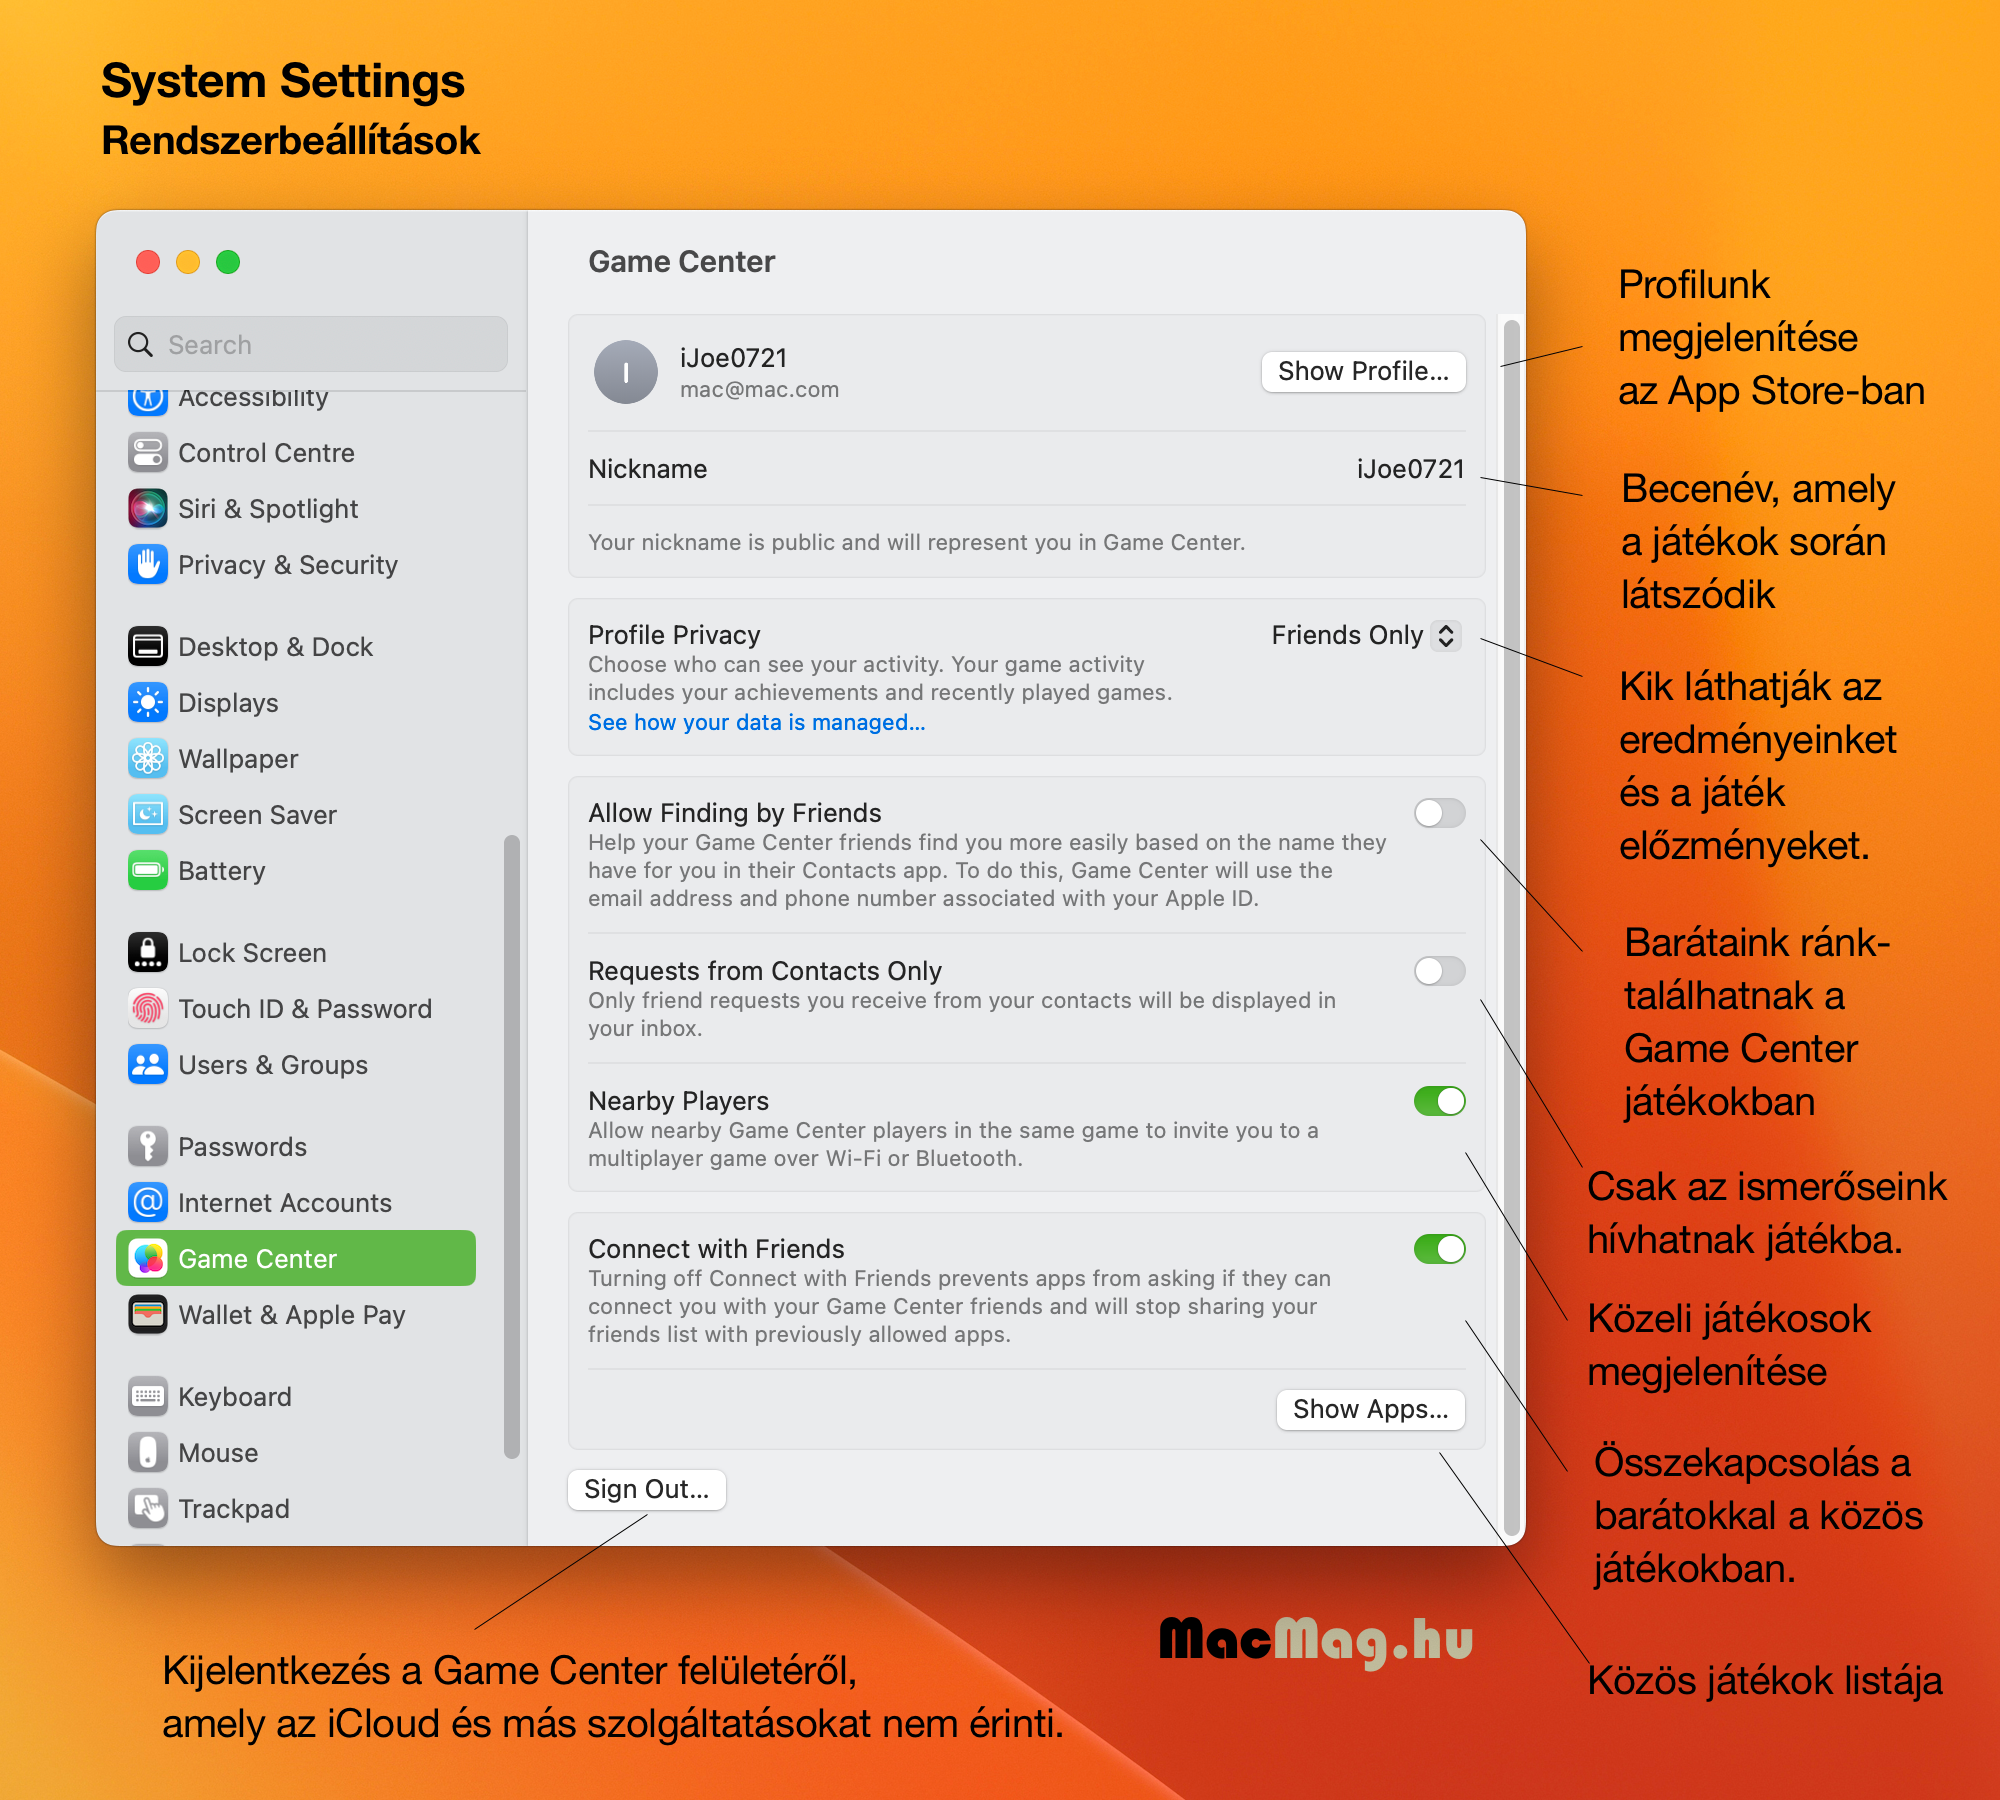Select Keyboard in the sidebar
The image size is (2000, 1800).
coord(296,1397)
